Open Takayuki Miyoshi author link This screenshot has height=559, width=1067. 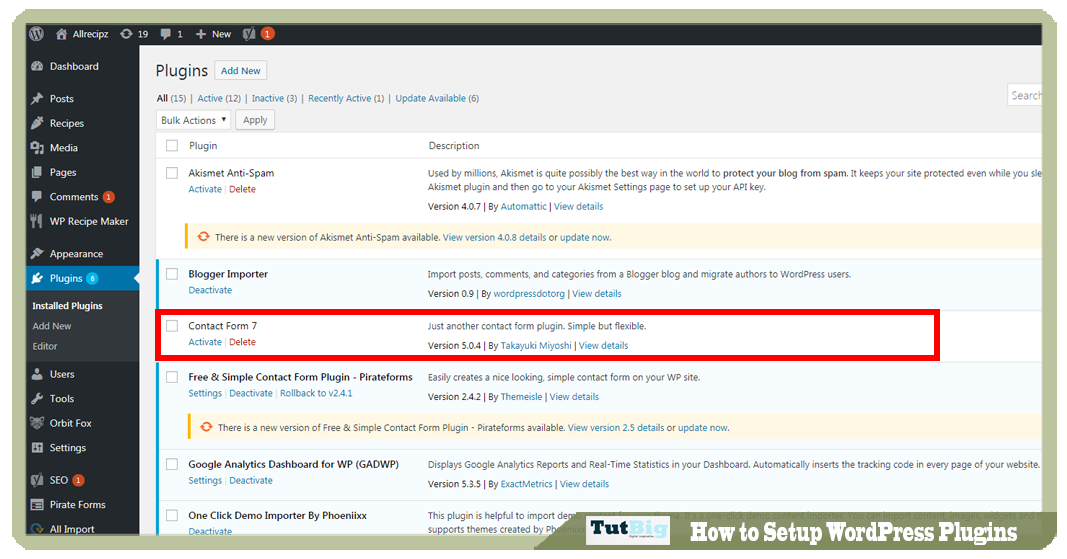[536, 345]
